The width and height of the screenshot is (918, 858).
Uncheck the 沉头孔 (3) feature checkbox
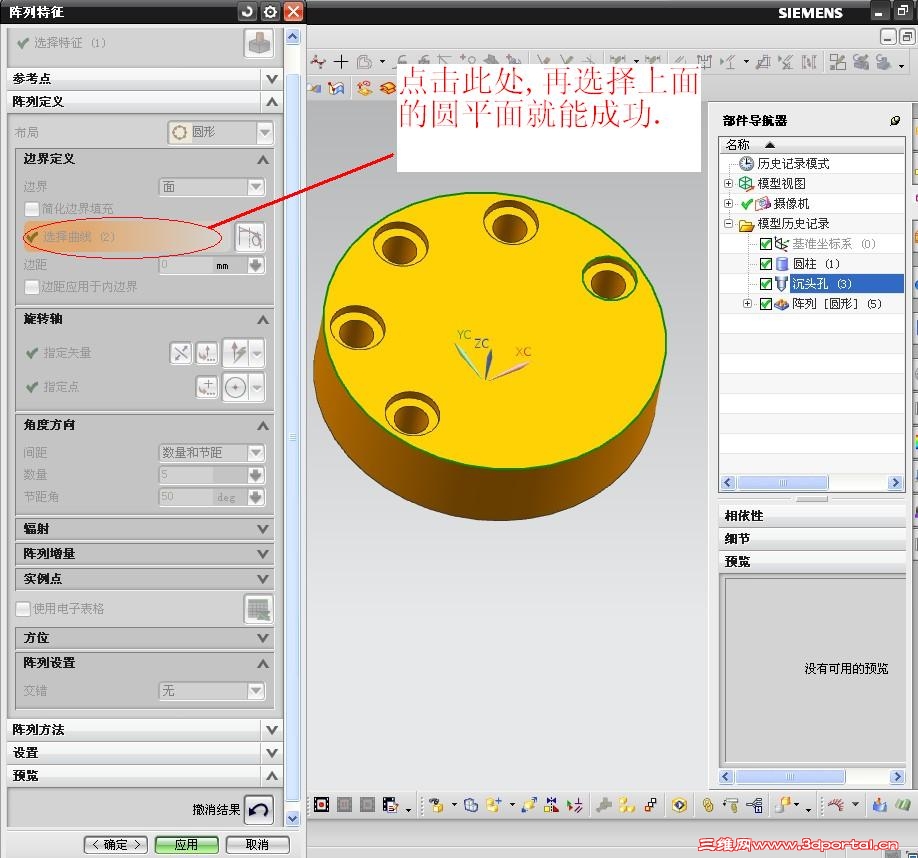tap(765, 284)
